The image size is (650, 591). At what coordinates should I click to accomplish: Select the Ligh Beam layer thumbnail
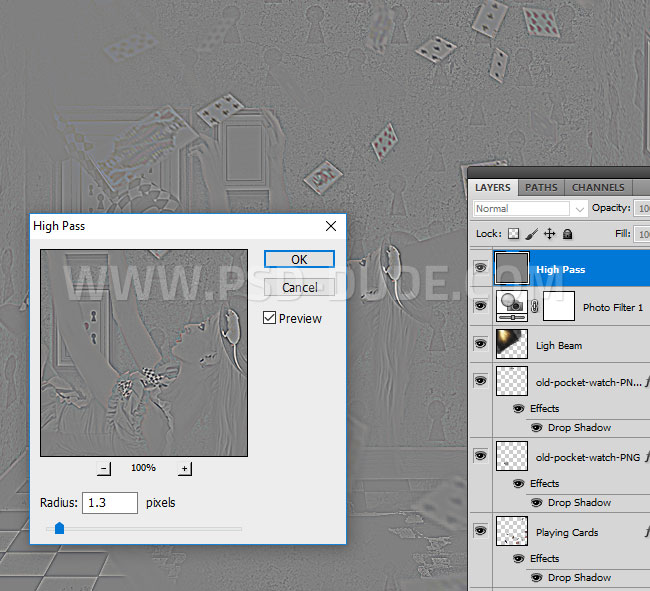512,344
